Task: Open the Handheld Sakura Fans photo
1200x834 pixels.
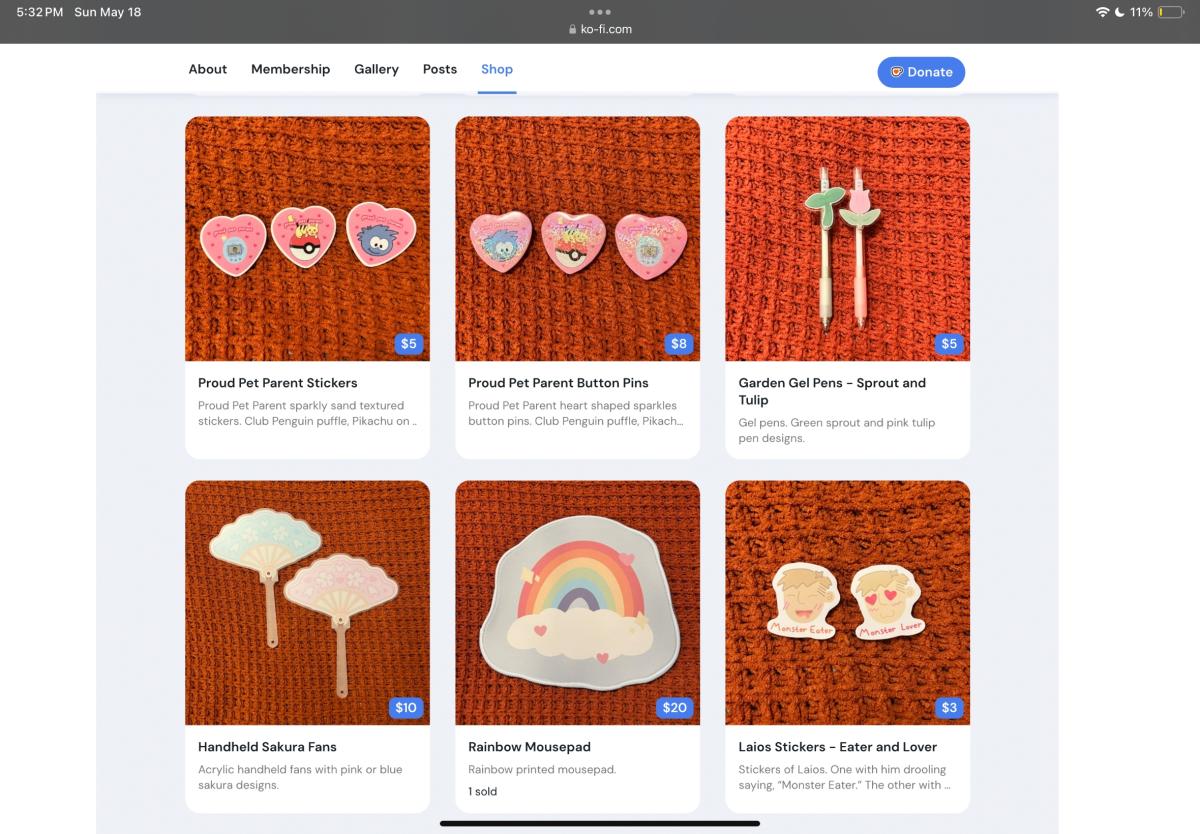Action: point(308,603)
